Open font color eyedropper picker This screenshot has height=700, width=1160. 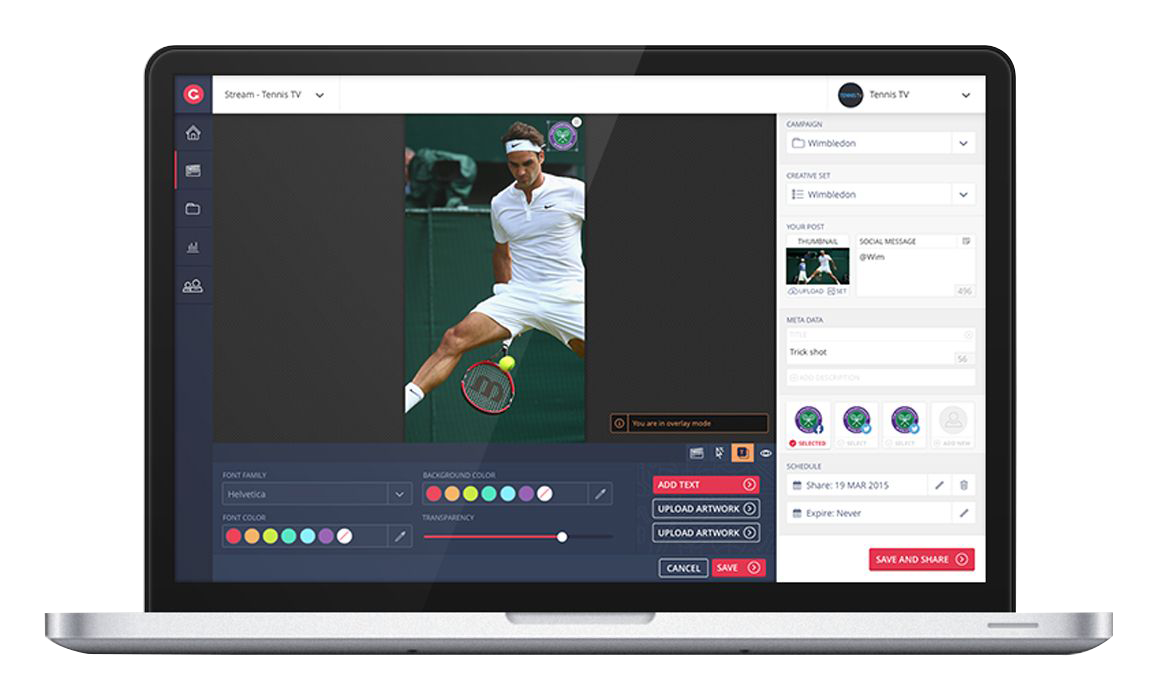(400, 536)
